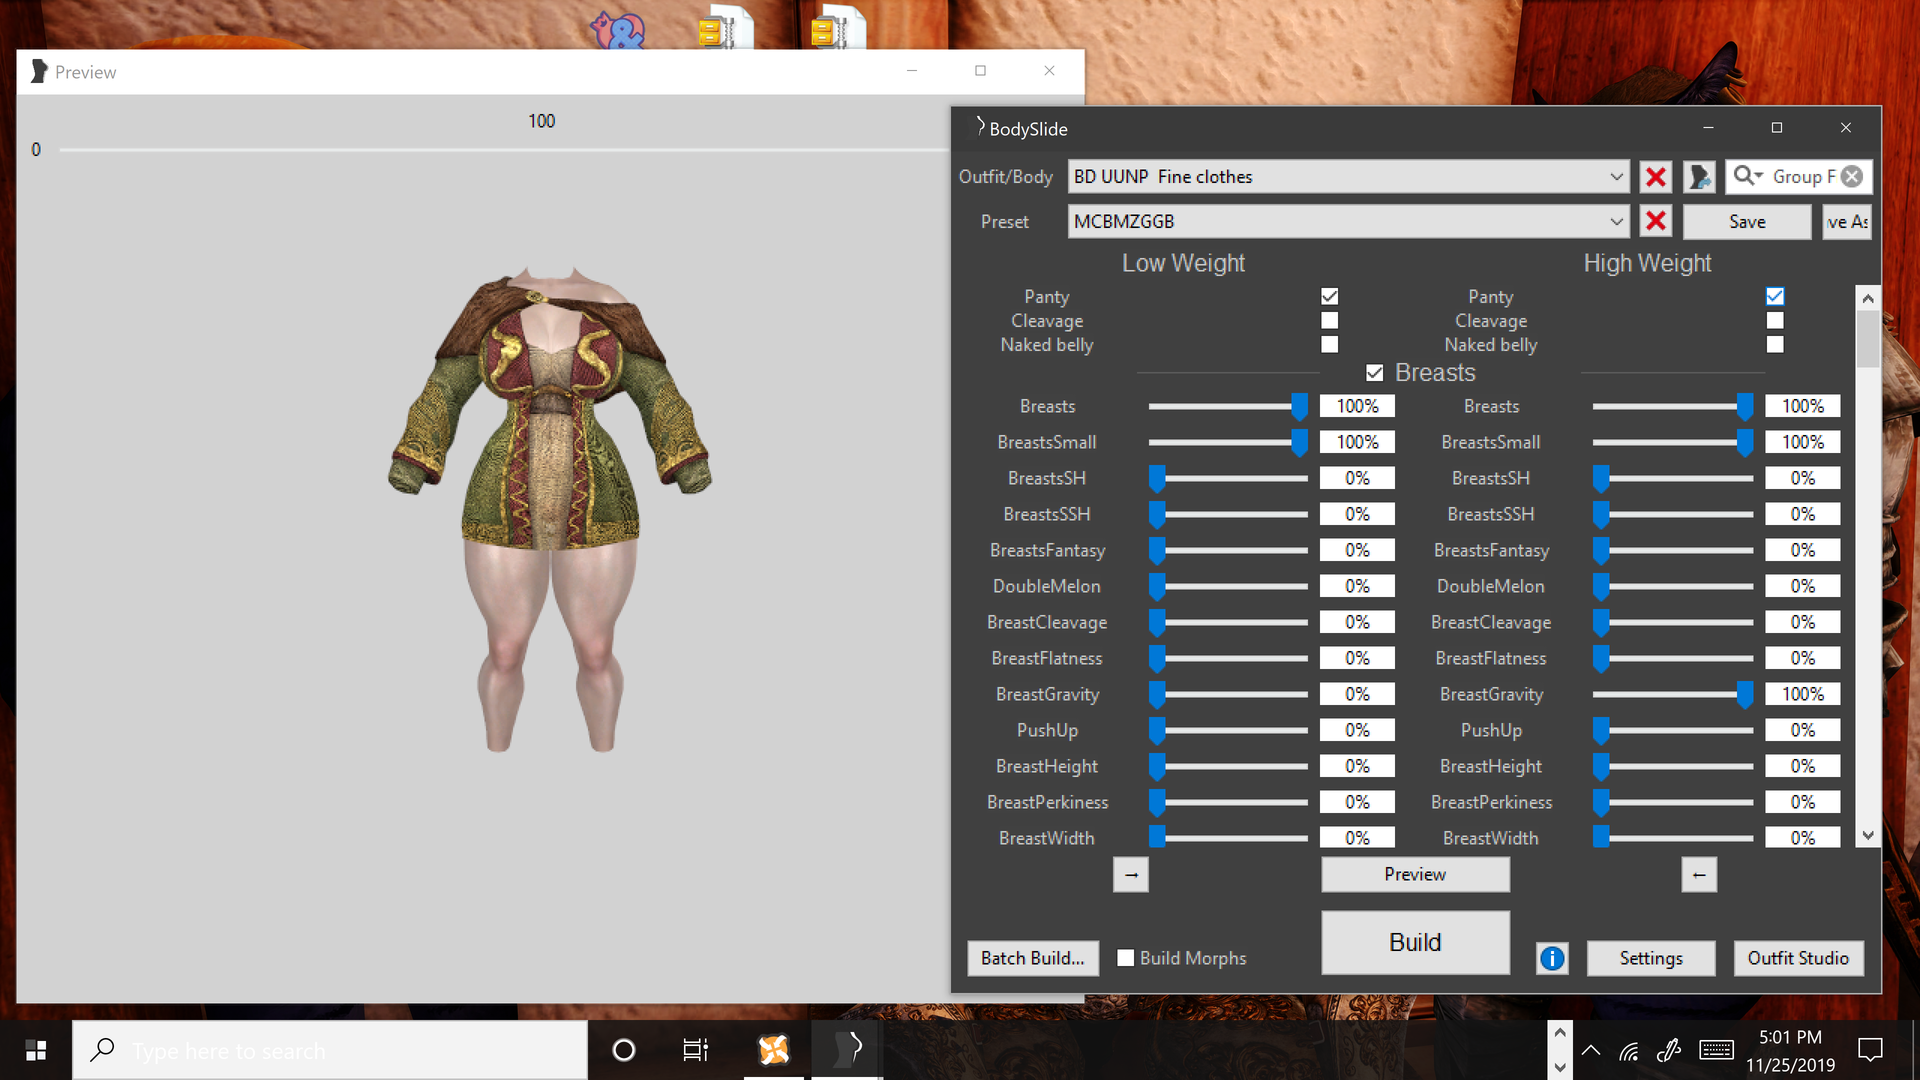Open the pen workspace tray icon
This screenshot has height=1080, width=1920.
pos(1668,1050)
